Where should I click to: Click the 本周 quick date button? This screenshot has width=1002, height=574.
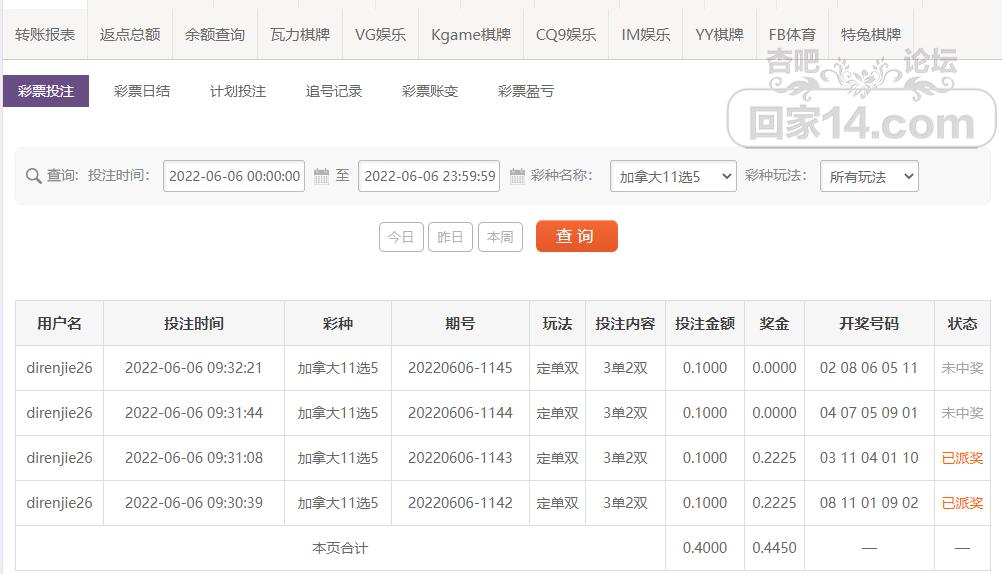click(x=500, y=237)
